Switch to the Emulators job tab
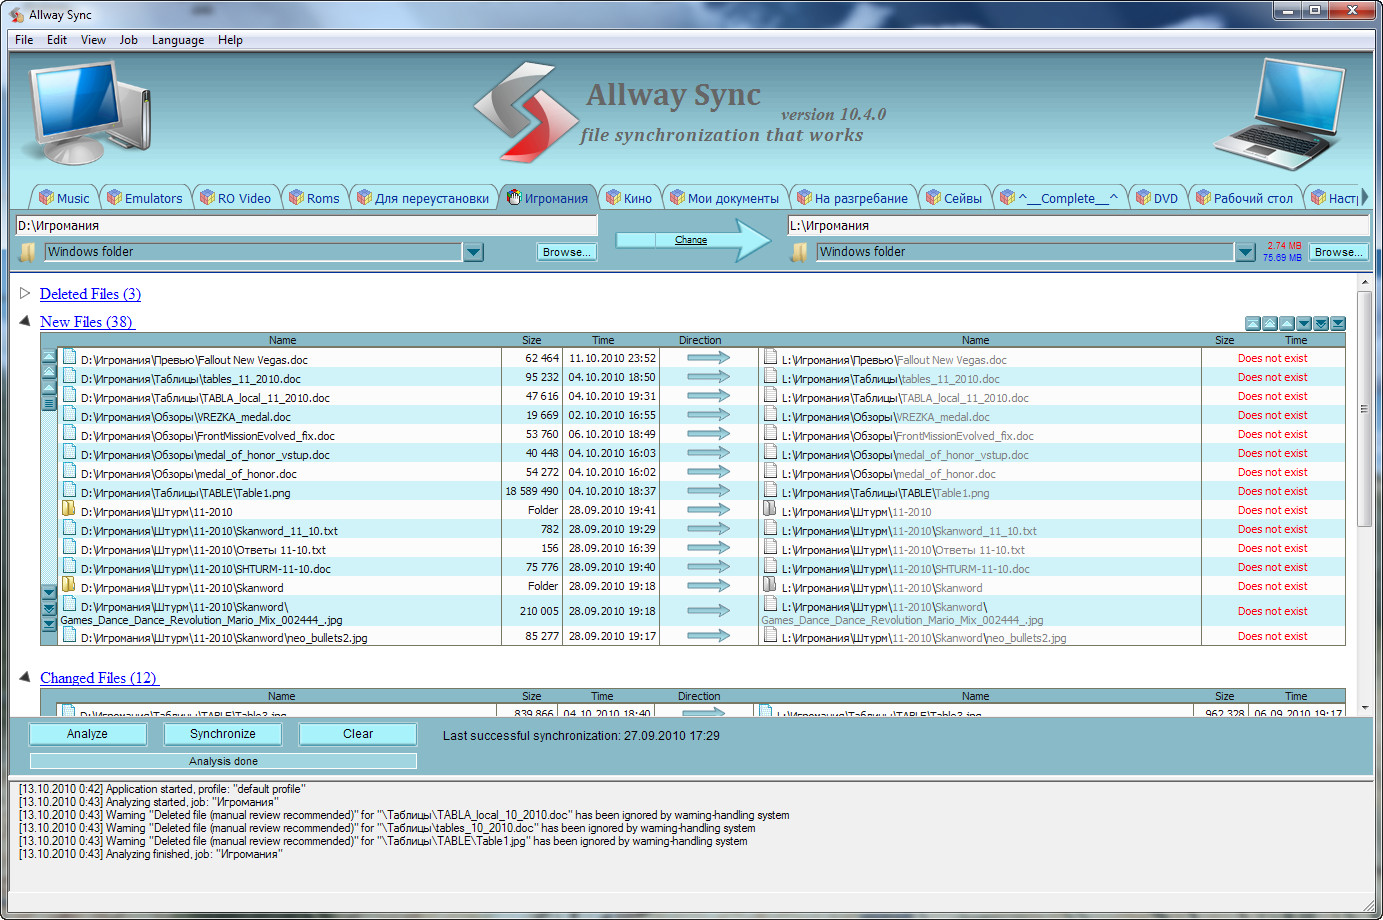 pyautogui.click(x=144, y=197)
